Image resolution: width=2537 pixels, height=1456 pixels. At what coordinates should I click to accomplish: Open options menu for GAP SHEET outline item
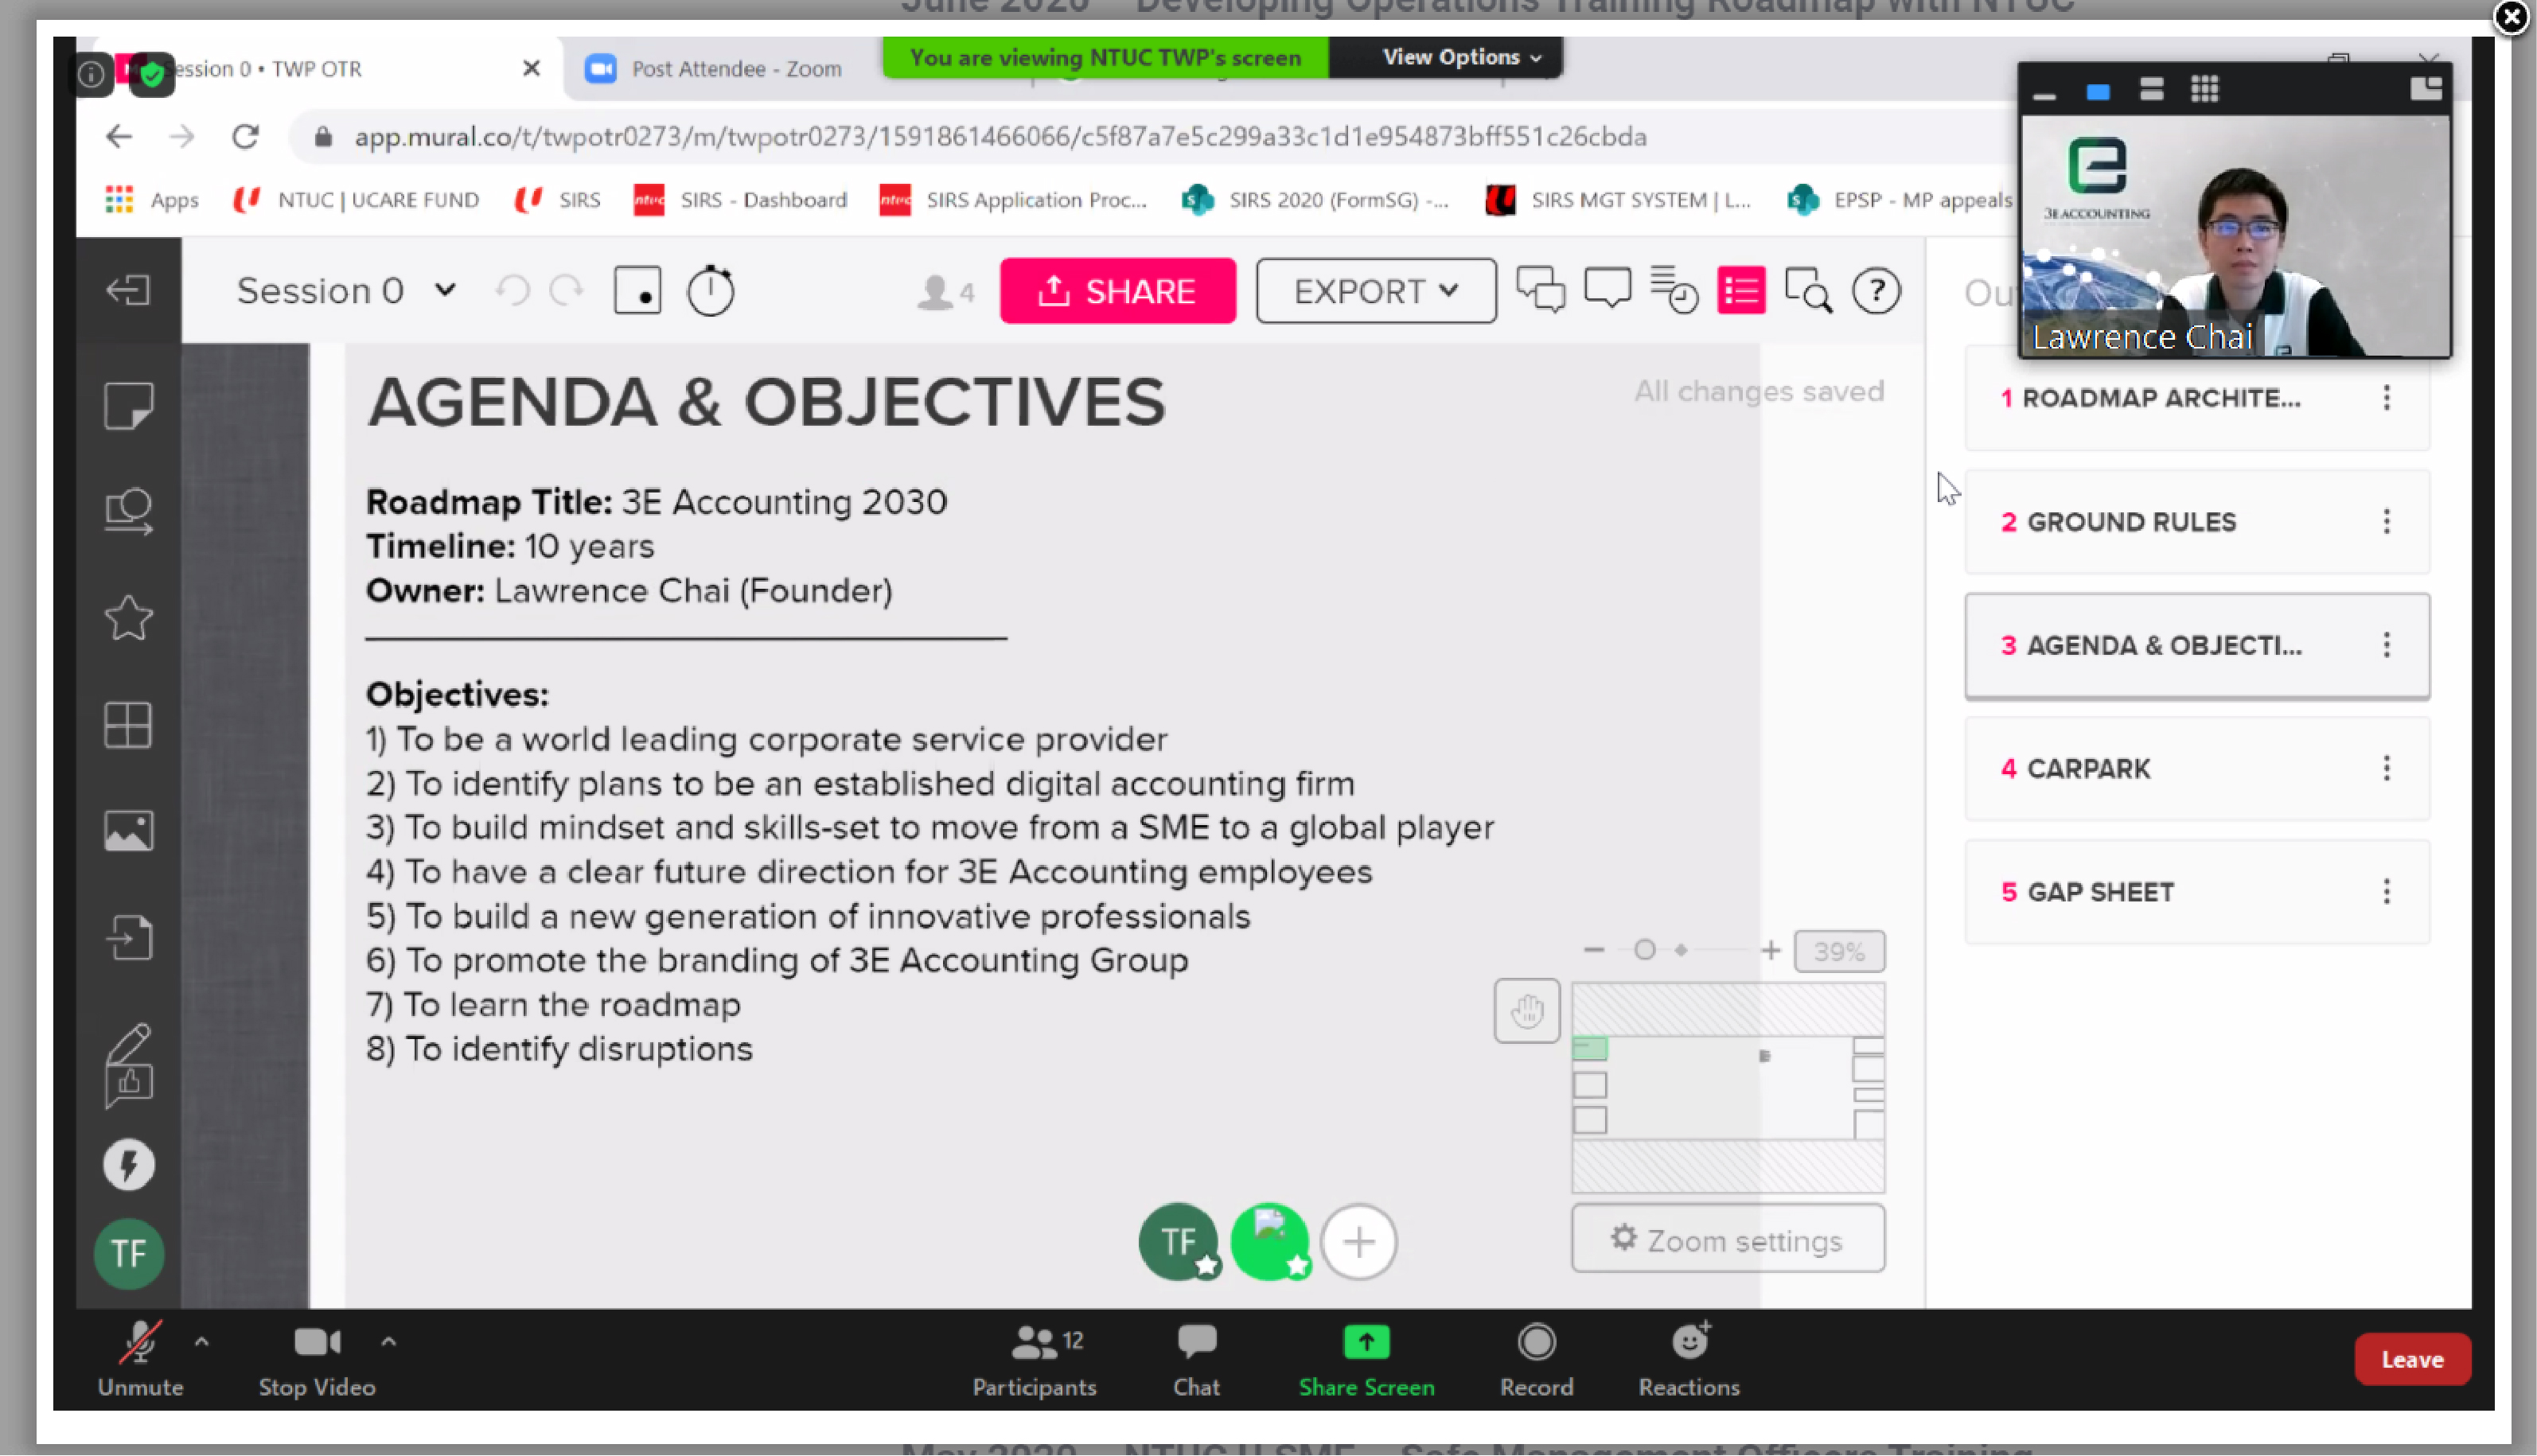[x=2386, y=891]
